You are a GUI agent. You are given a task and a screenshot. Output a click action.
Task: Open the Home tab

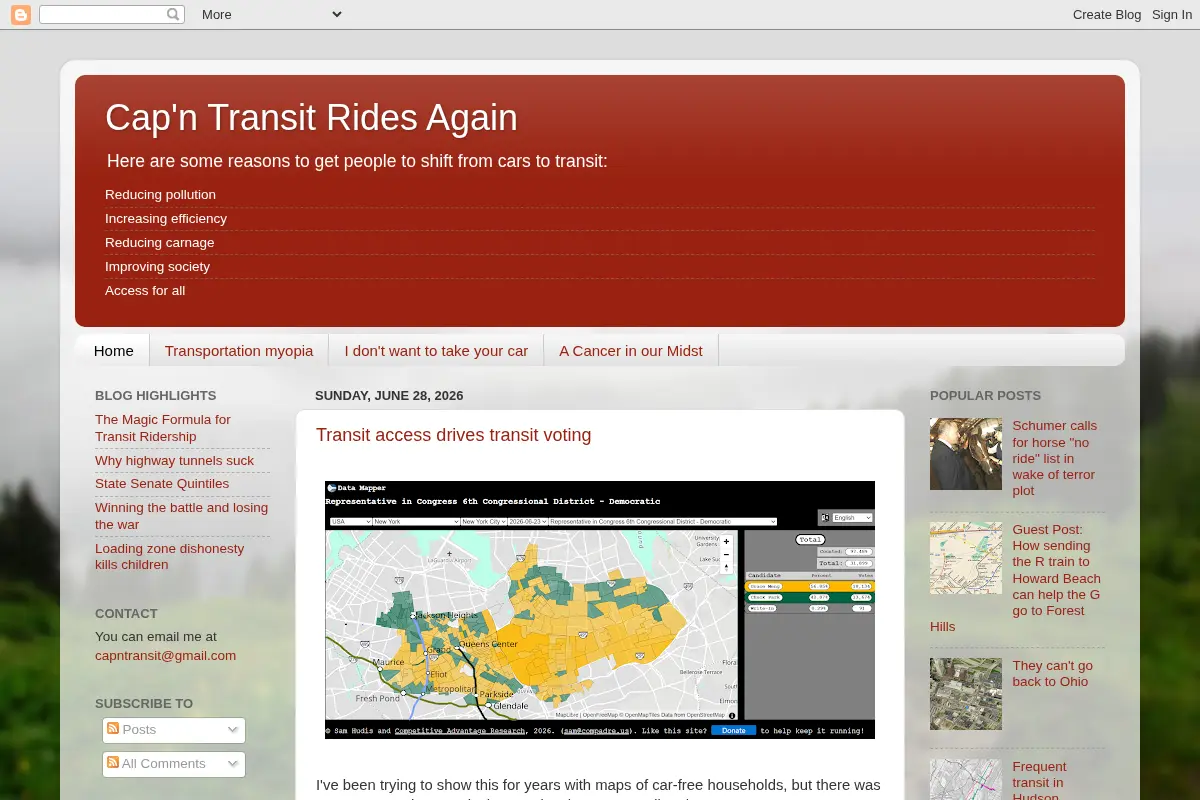113,350
